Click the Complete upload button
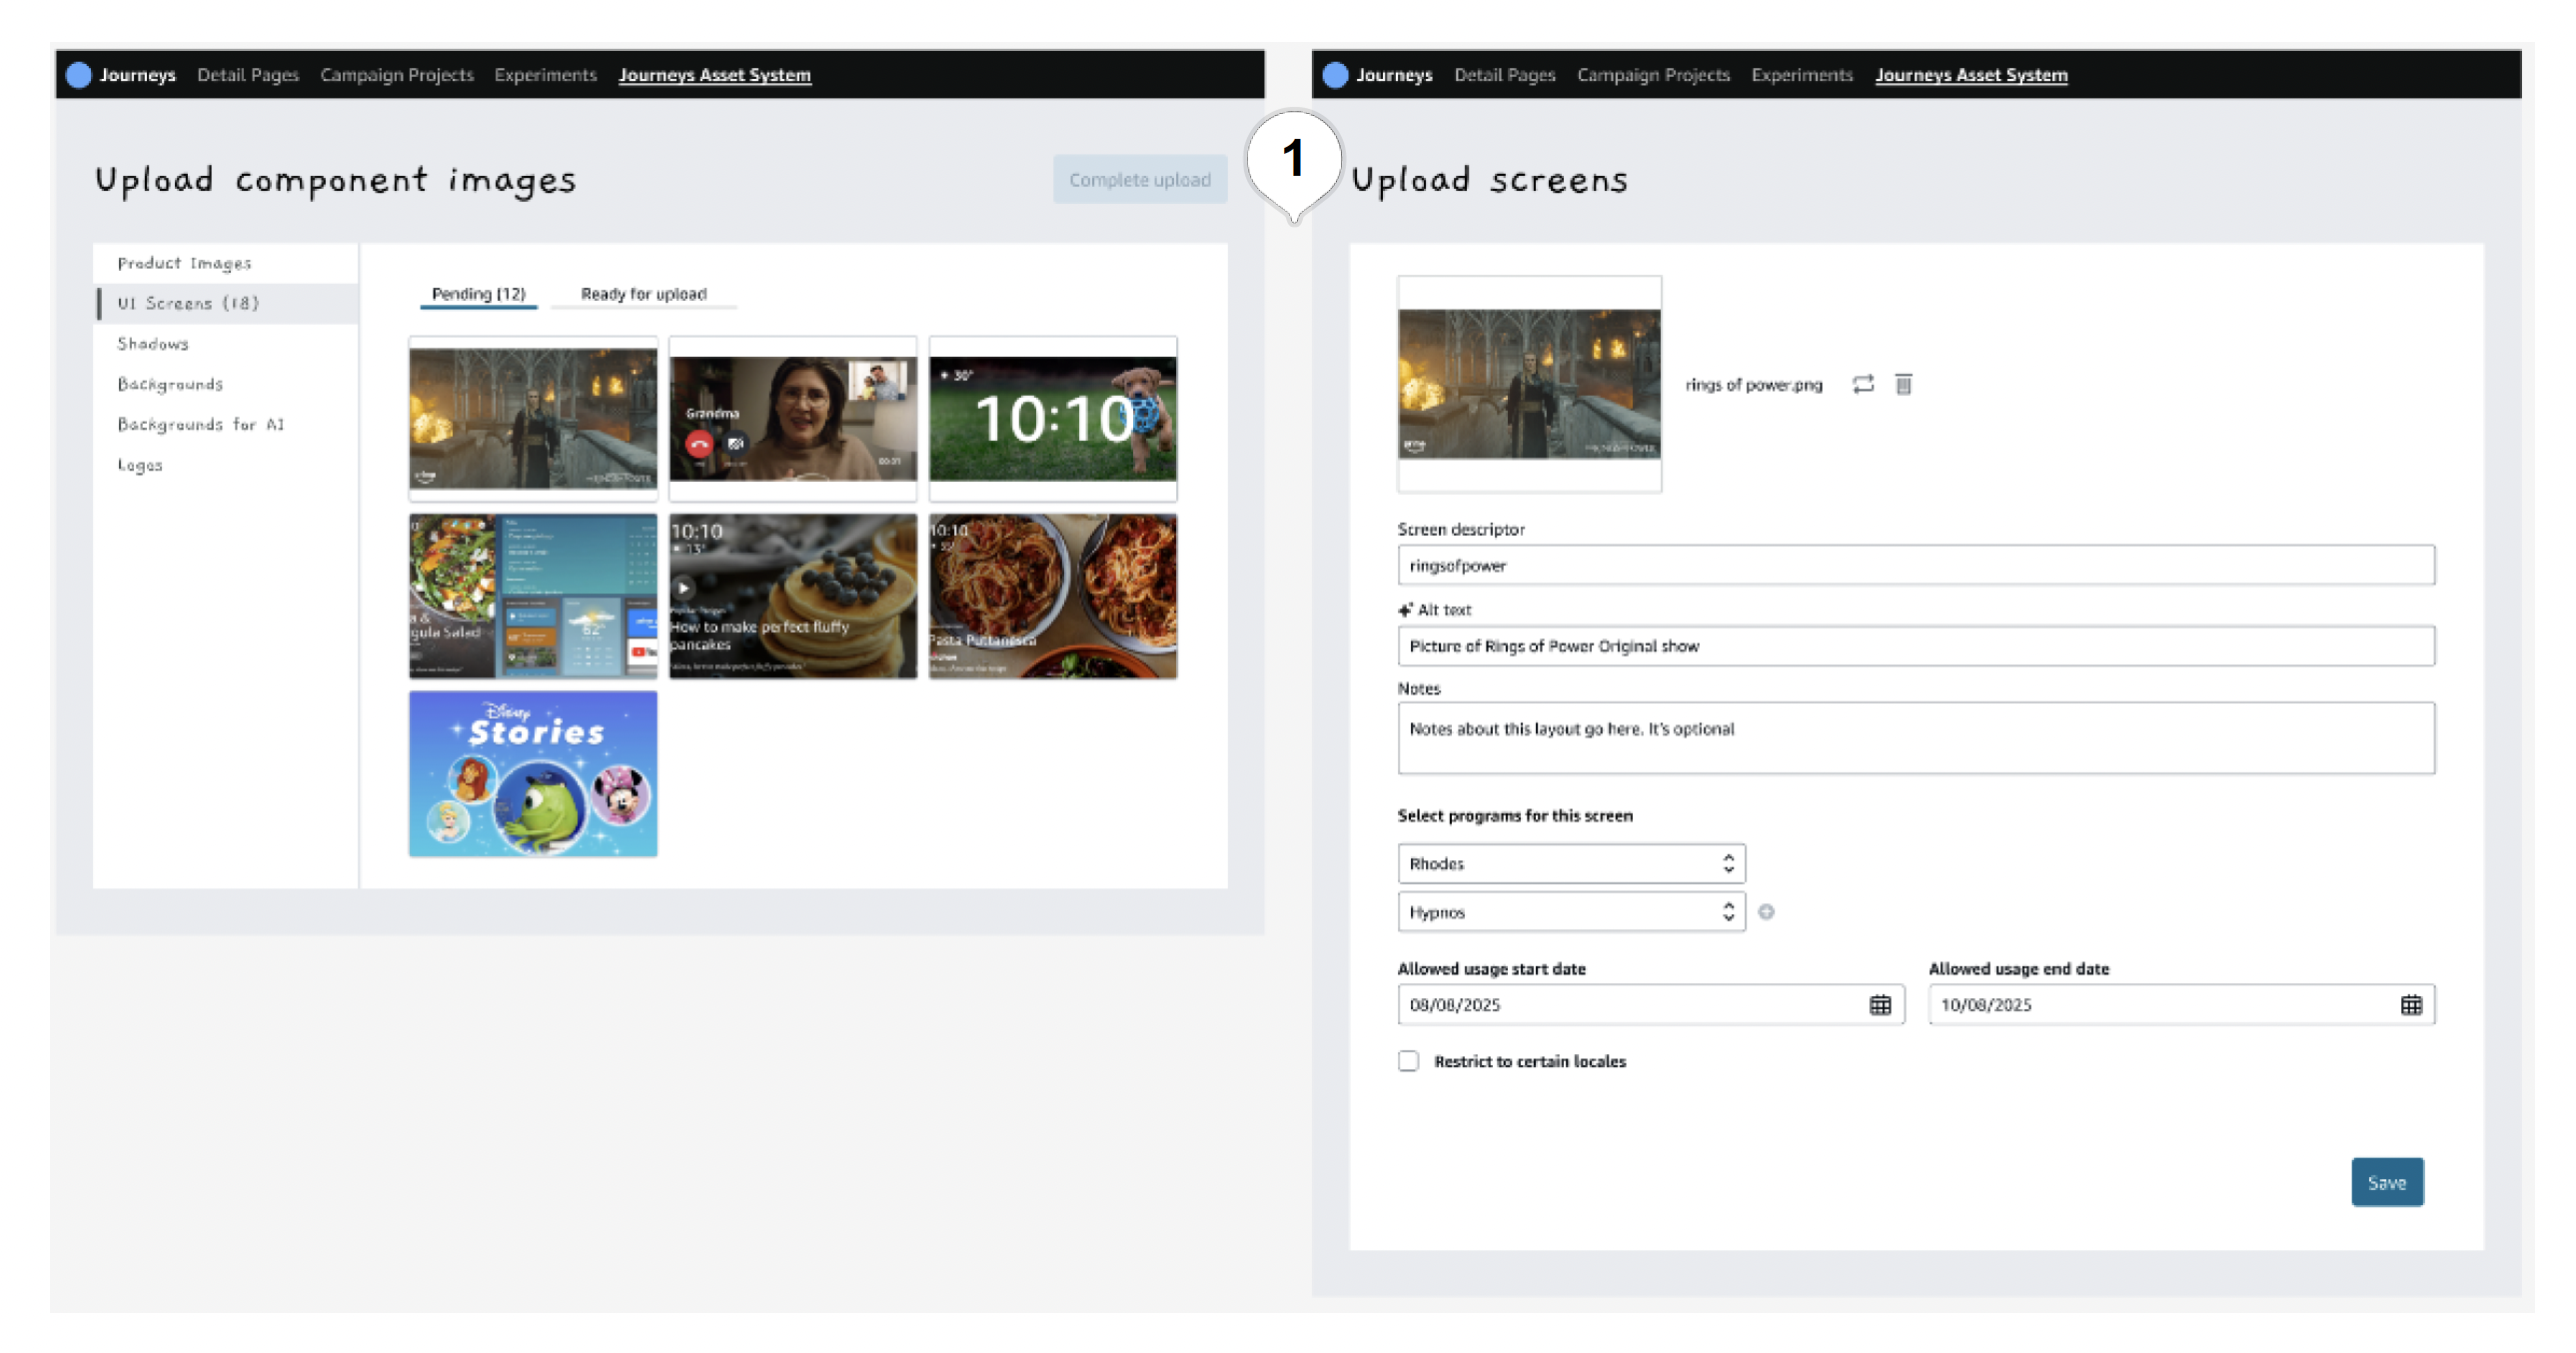Screen dimensions: 2576x1353 tap(1140, 180)
